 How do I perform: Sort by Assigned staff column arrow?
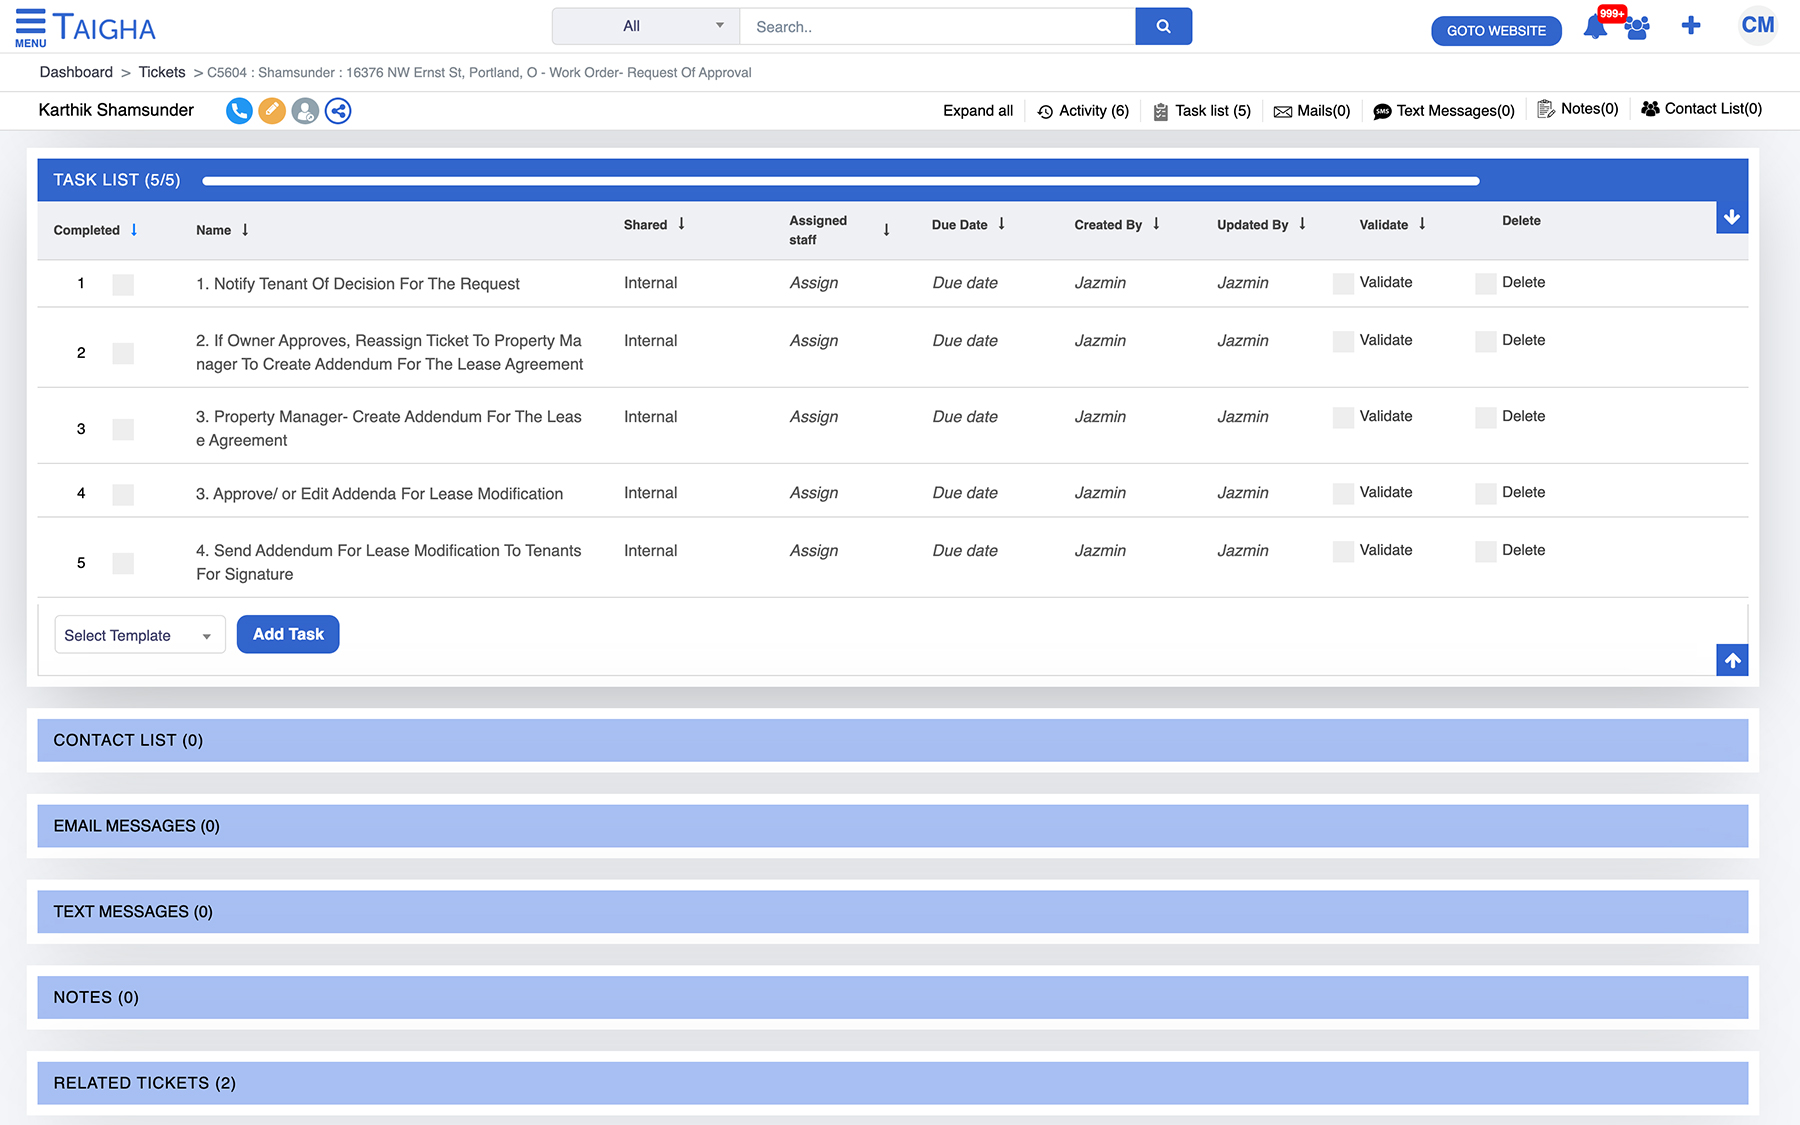[886, 230]
